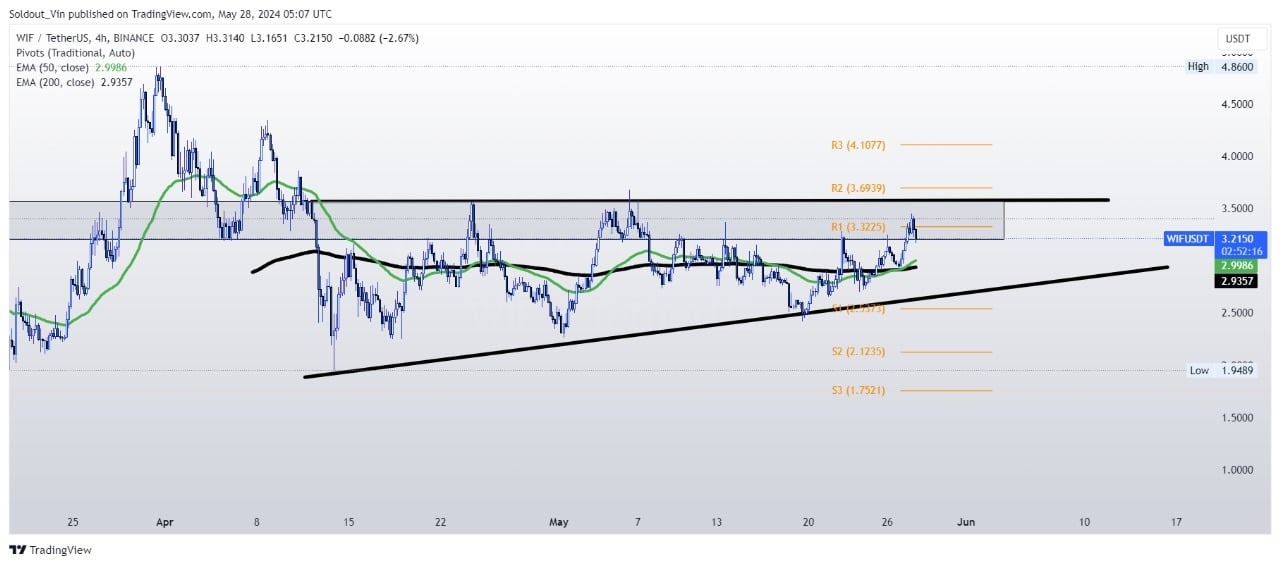Click the R2 (3.6939) pivot label

(x=858, y=188)
